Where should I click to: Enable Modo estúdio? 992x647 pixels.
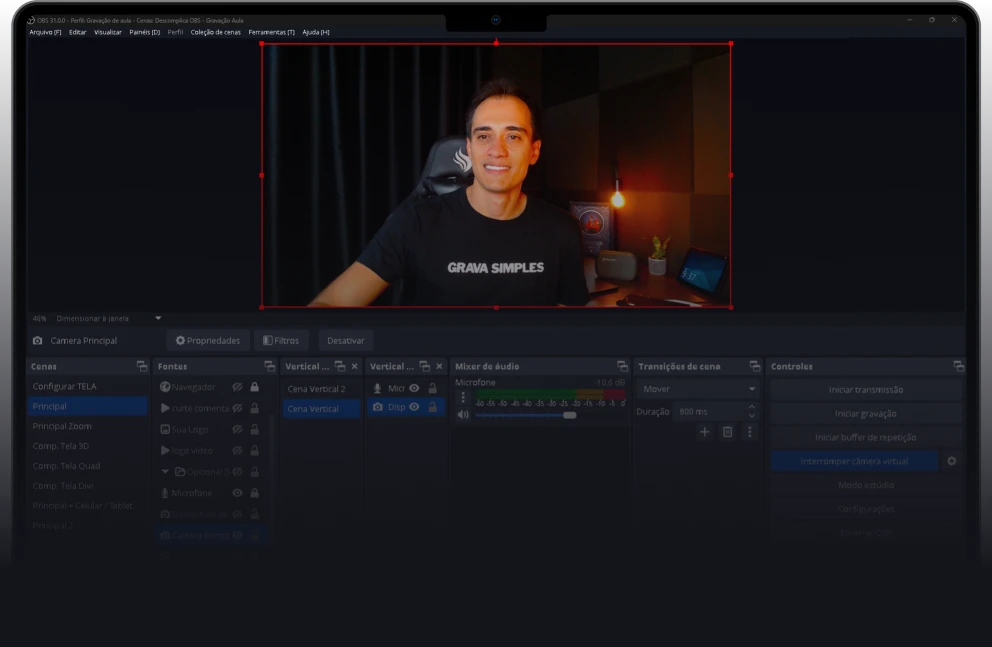point(865,485)
